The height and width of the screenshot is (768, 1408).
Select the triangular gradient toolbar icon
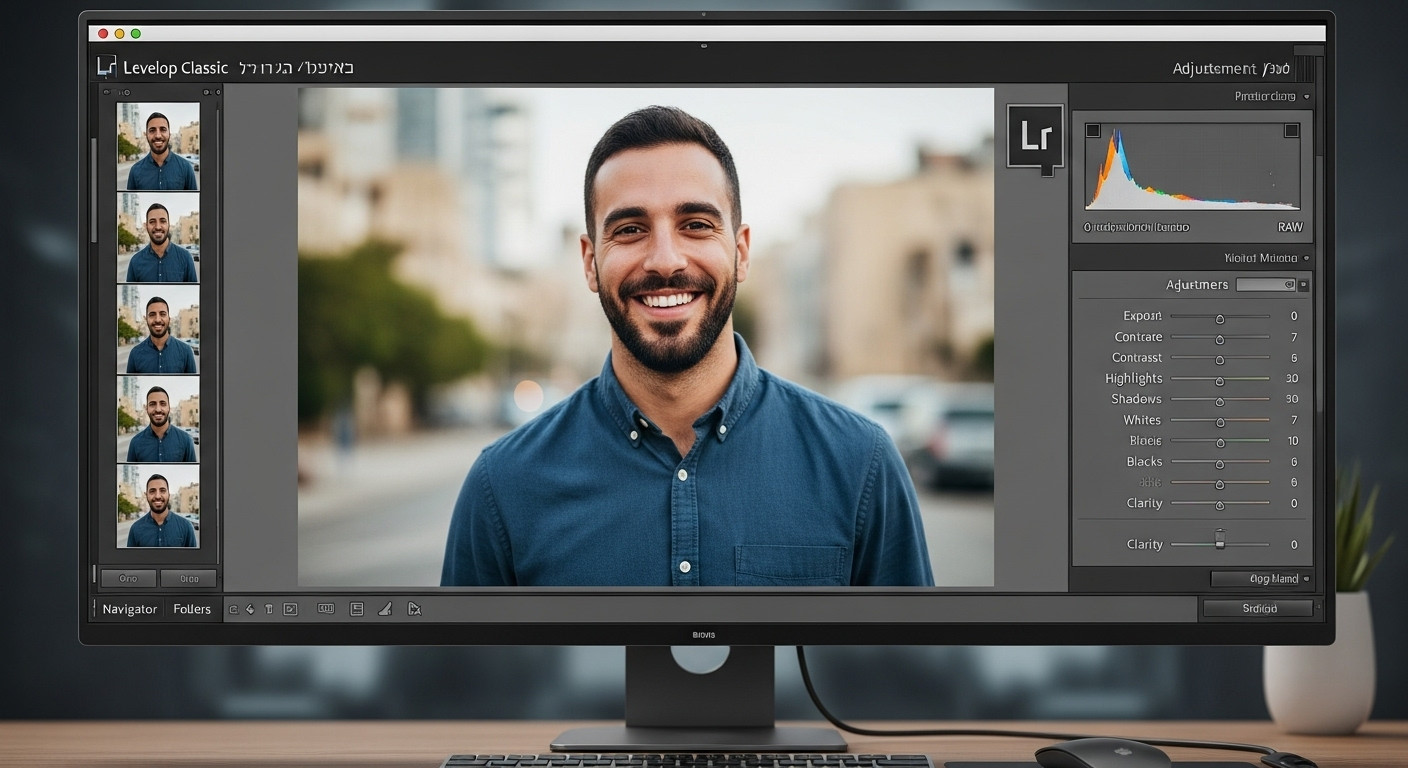[385, 608]
